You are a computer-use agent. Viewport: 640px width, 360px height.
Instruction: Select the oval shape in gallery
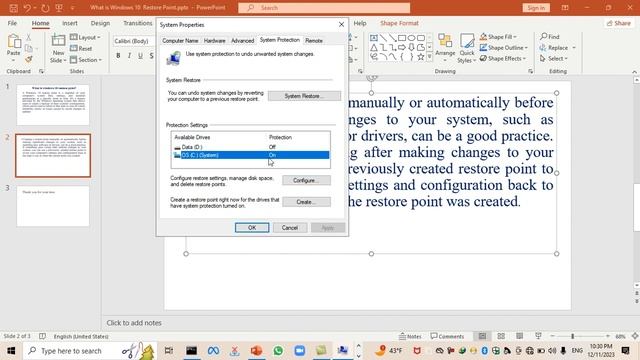click(x=411, y=38)
